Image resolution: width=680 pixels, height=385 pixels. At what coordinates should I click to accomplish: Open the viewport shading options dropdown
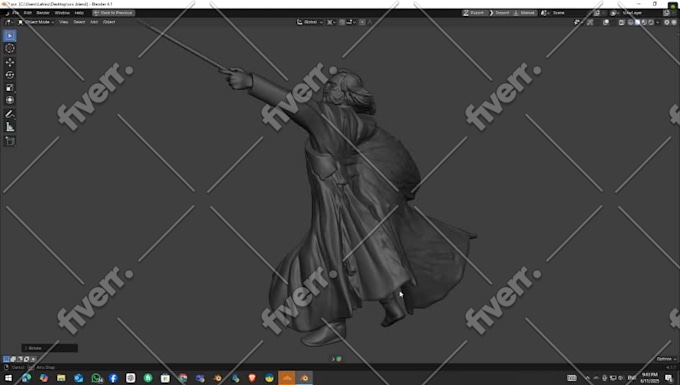point(657,22)
